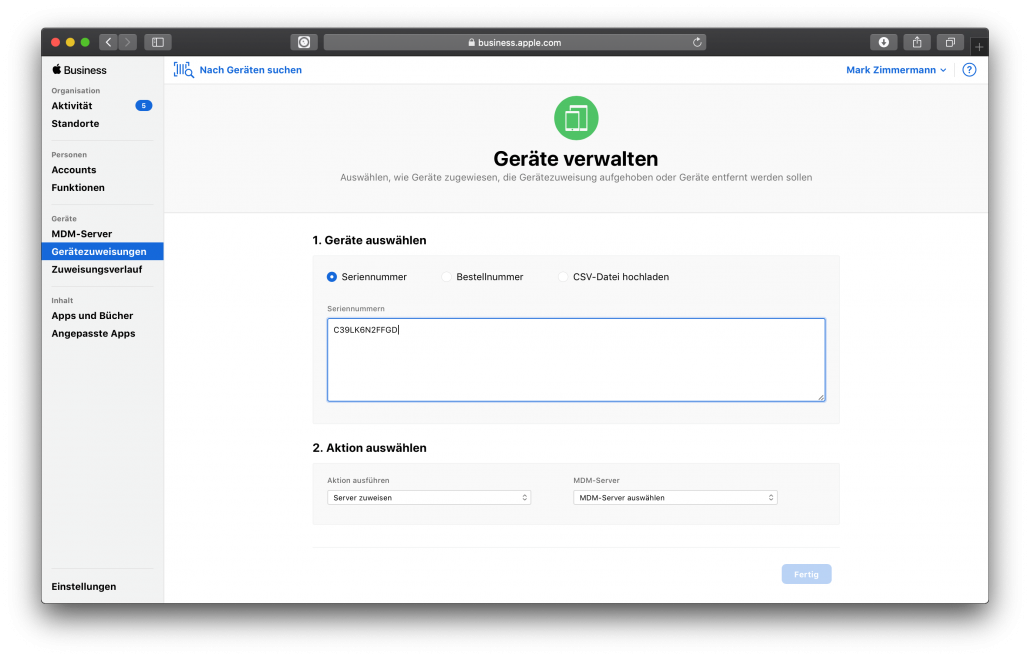The image size is (1030, 658).
Task: Open the help question mark icon
Action: click(x=969, y=70)
